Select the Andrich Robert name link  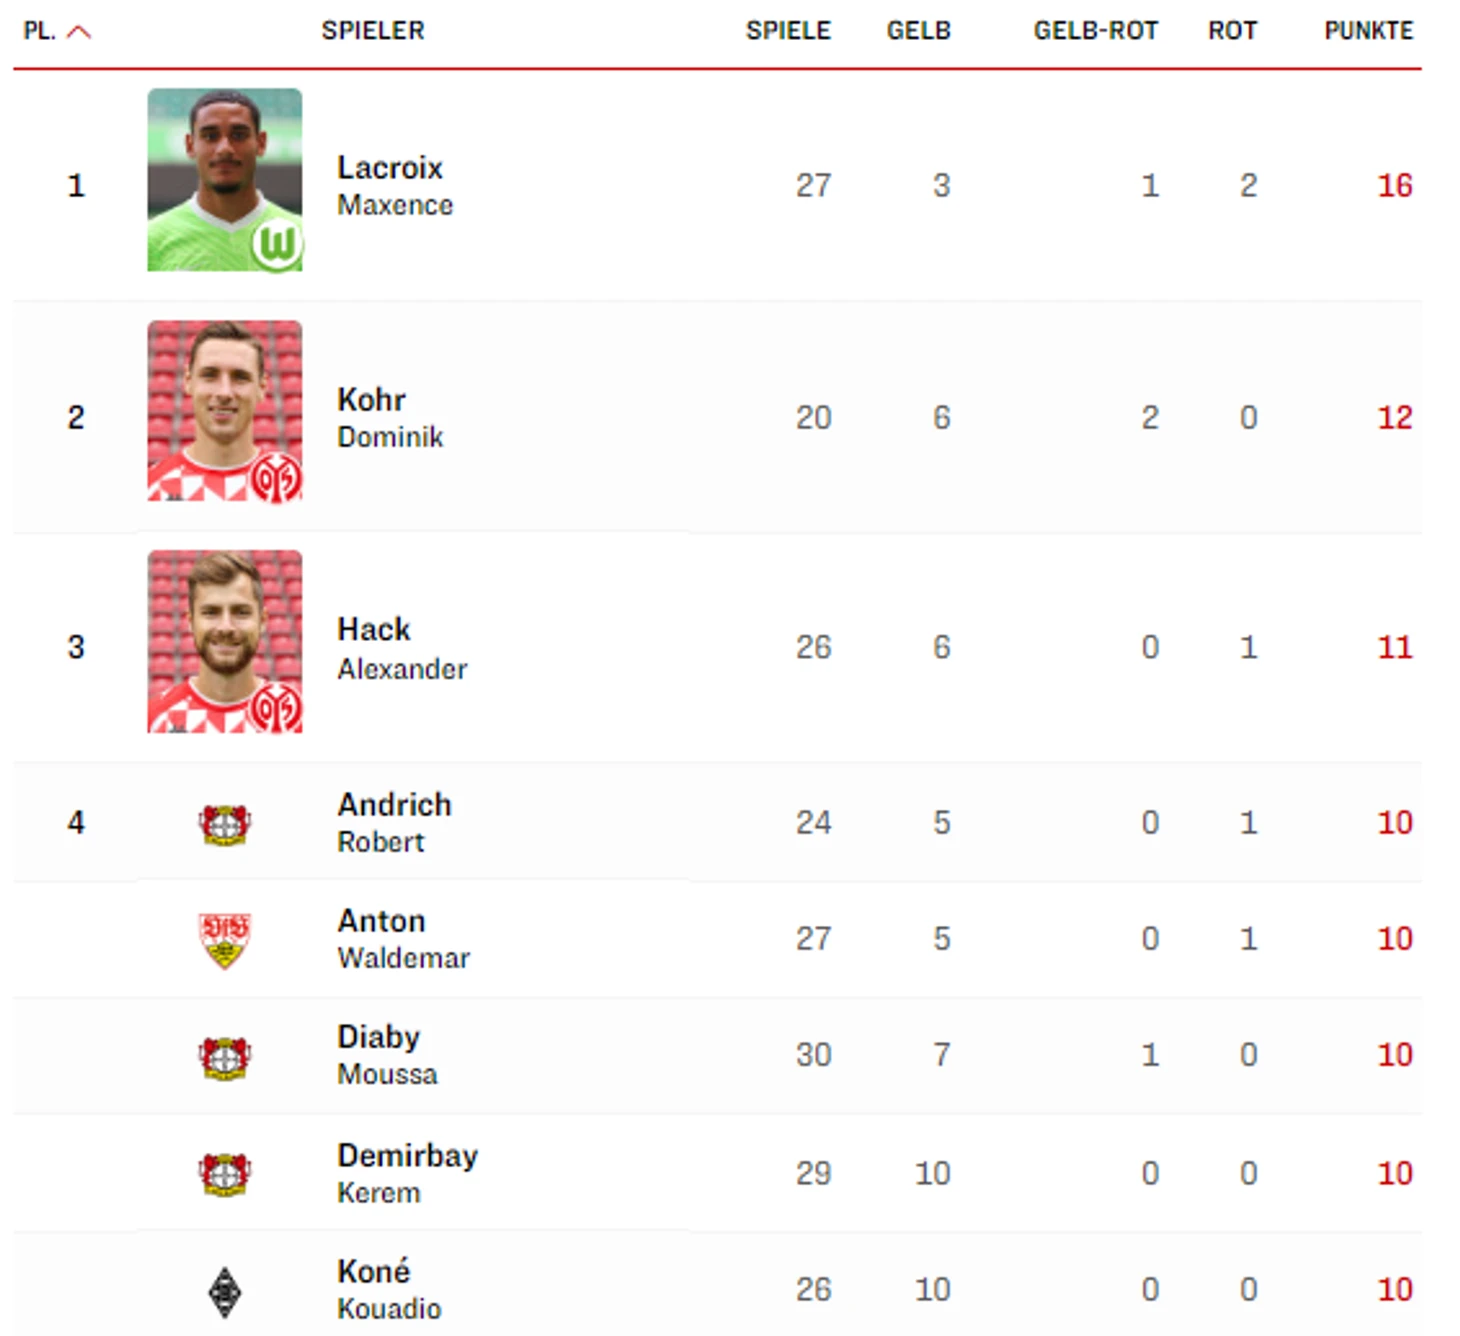[395, 823]
